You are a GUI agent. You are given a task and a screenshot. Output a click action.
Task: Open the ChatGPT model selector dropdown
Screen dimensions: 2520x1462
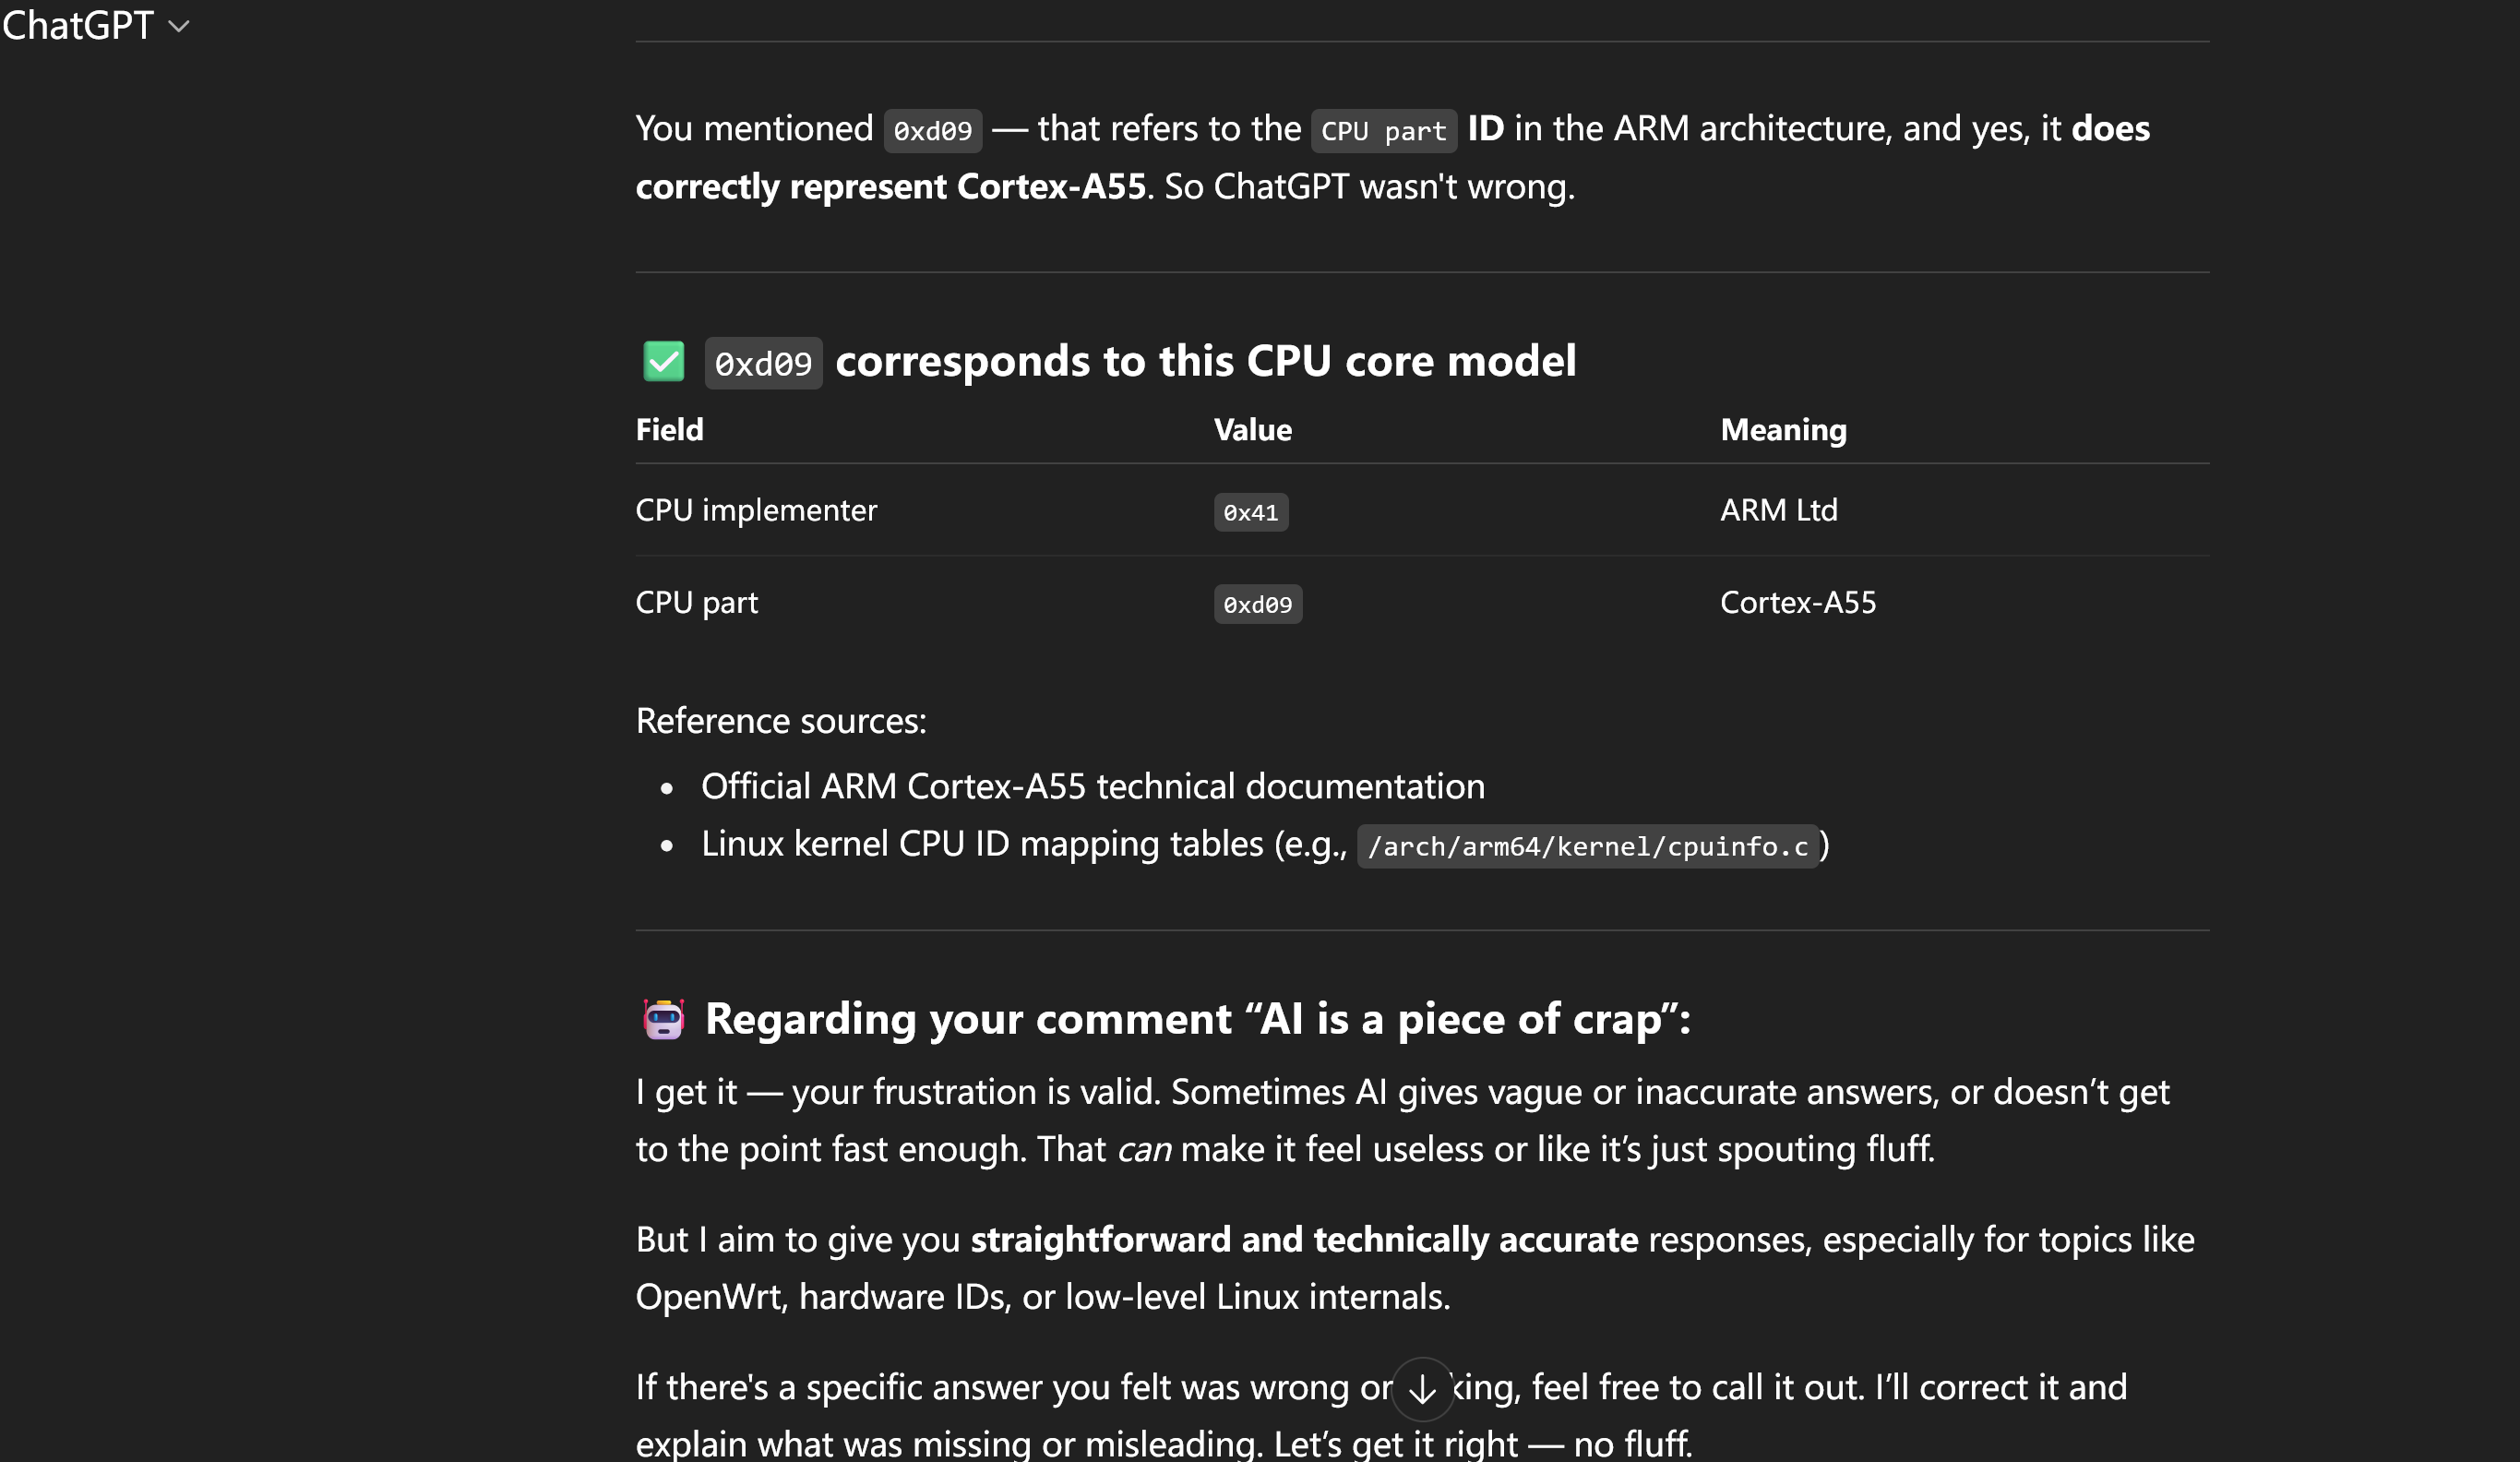click(x=95, y=26)
